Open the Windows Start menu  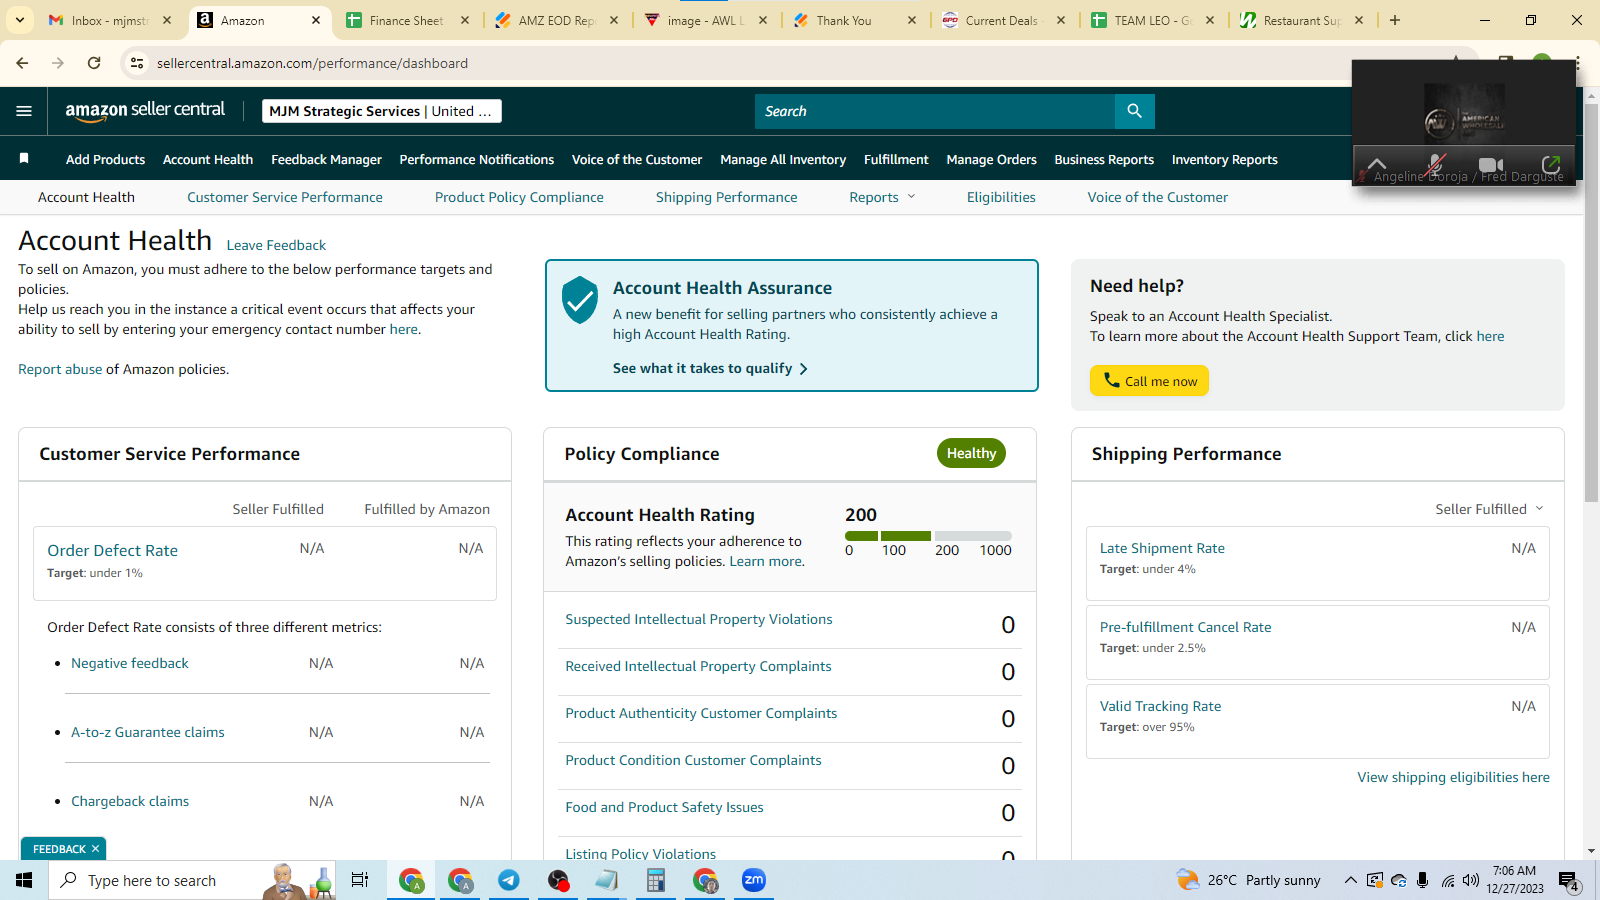24,880
